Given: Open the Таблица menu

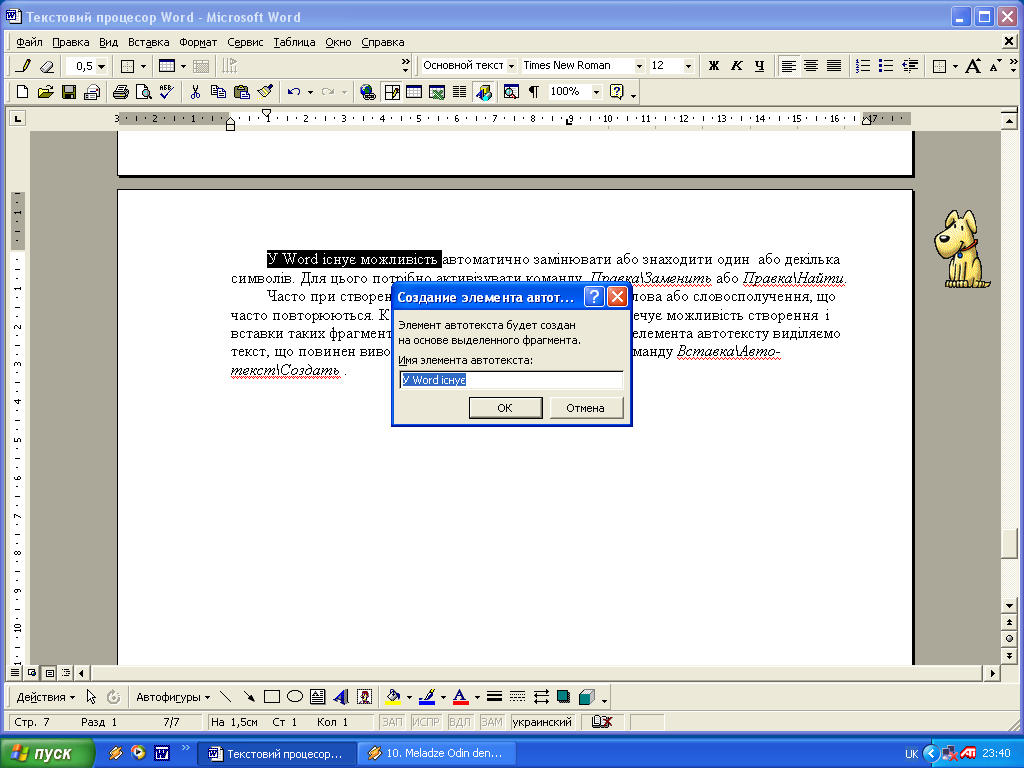Looking at the screenshot, I should click(x=294, y=42).
